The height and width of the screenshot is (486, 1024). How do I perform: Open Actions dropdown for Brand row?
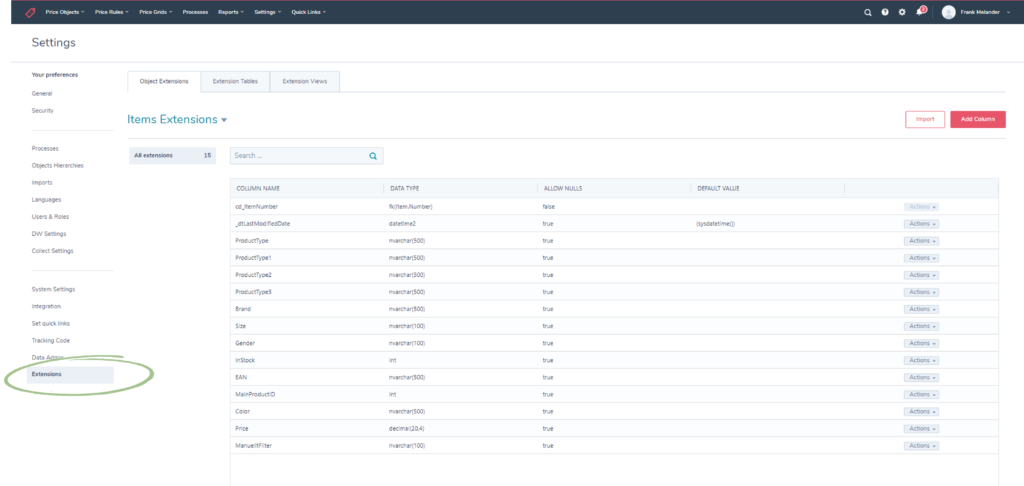pyautogui.click(x=921, y=309)
